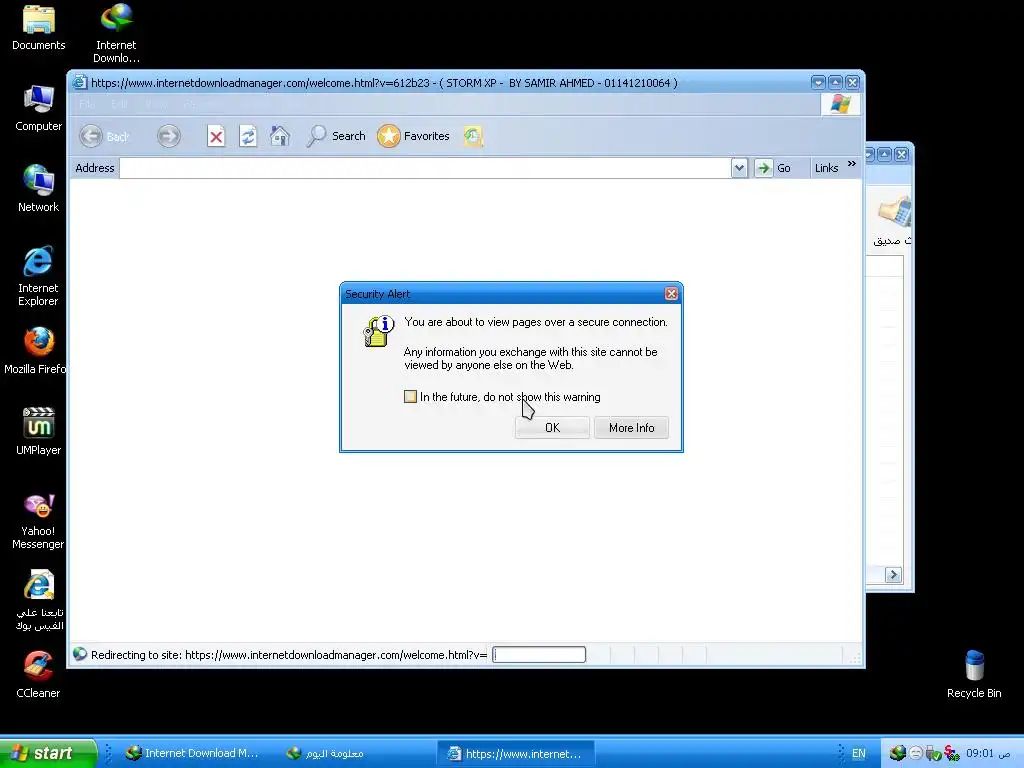Click the status bar redirecting globe icon
1024x768 pixels.
click(80, 654)
